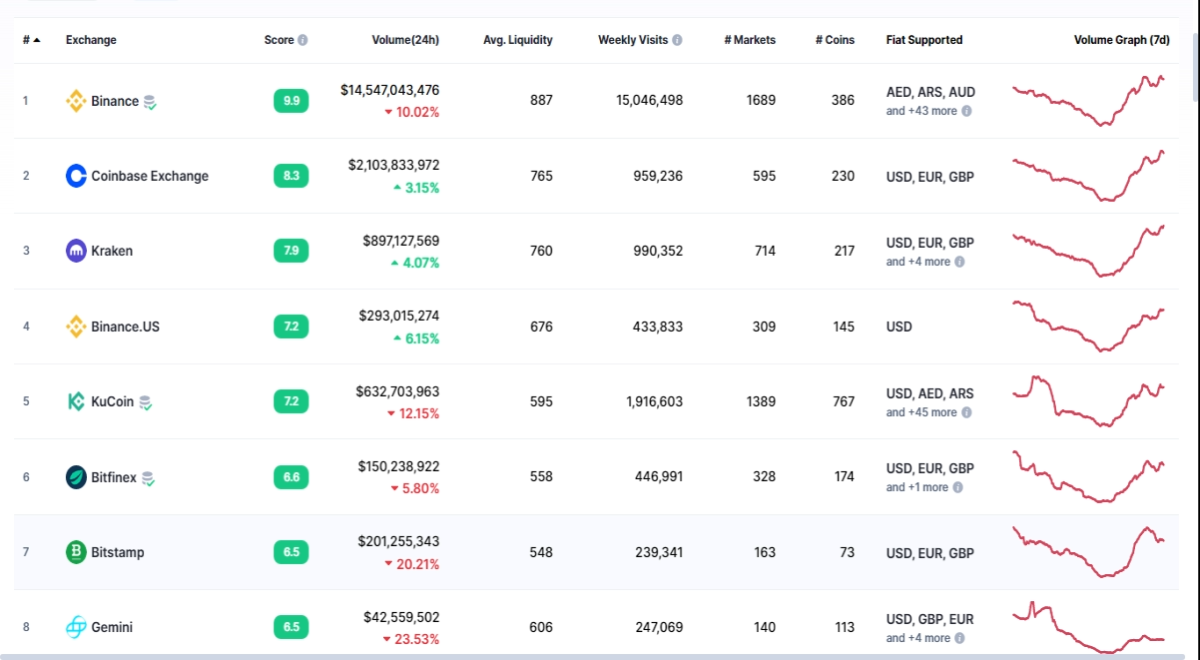Click Coinbase volume value $2,103,833,972
Screen dimensions: 1200x660
[394, 165]
